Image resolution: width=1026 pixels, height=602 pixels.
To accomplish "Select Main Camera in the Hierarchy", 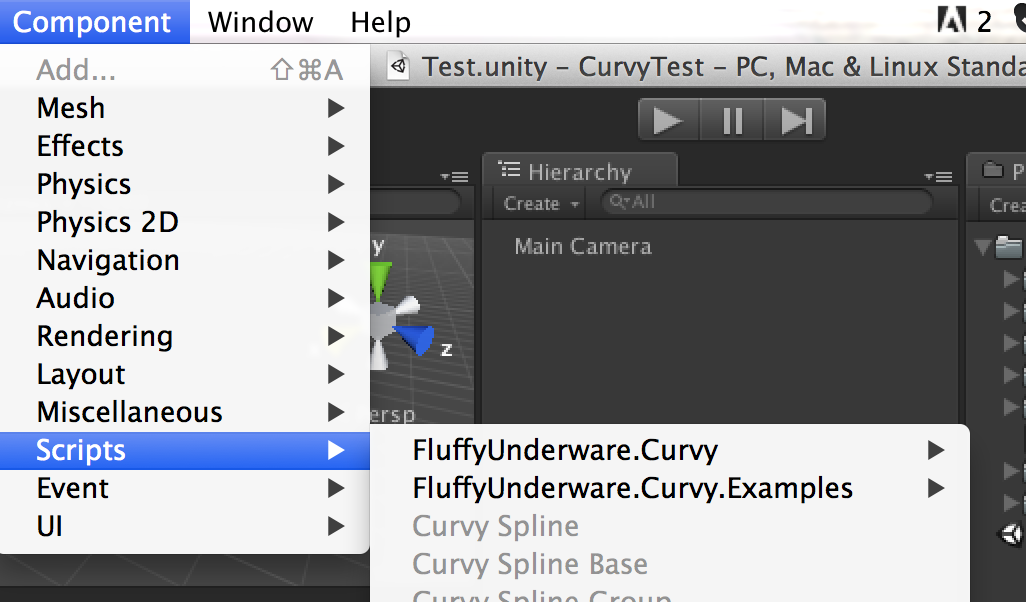I will (582, 247).
